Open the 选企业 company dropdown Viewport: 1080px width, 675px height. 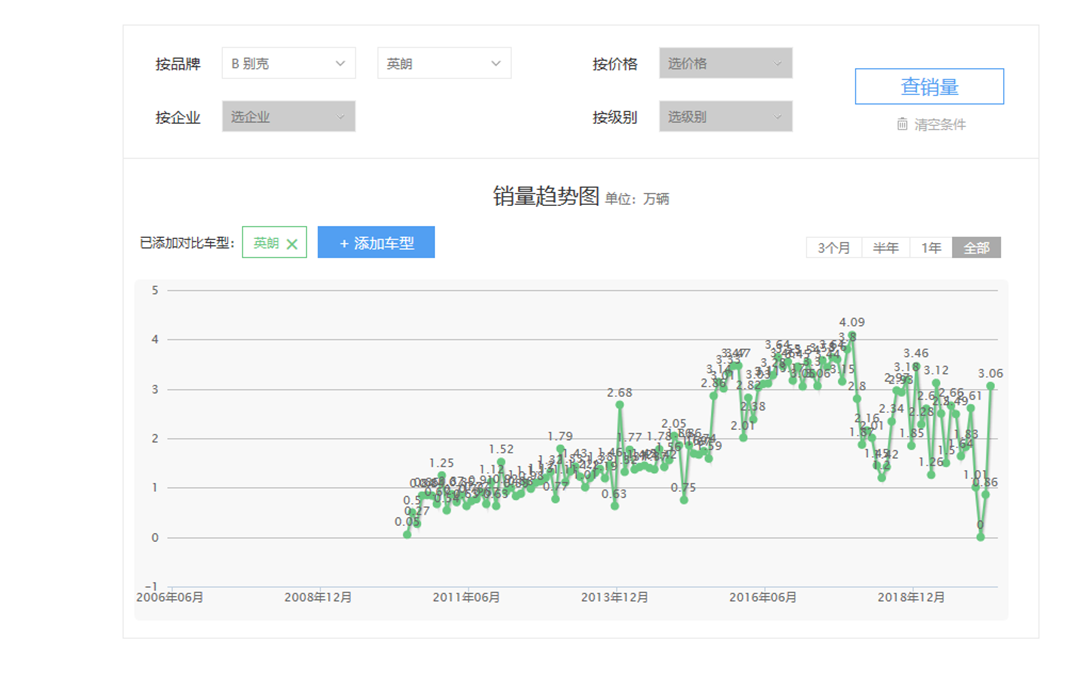288,117
